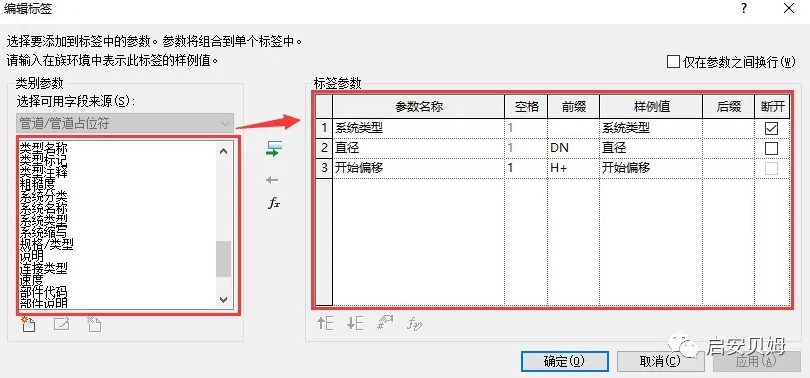Click the edit parameter pencil icon below the field list
Viewport: 810px width, 378px height.
point(61,324)
